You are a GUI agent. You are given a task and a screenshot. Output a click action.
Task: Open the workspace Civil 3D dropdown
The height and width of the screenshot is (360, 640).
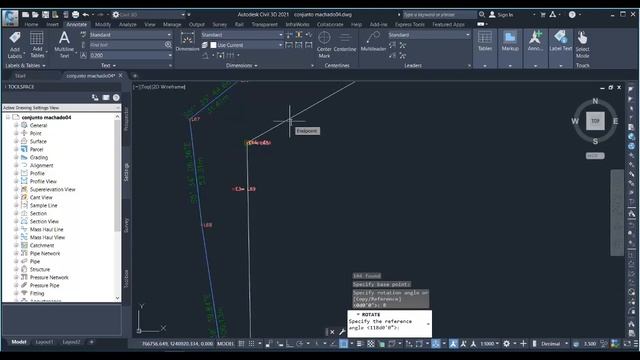point(149,15)
